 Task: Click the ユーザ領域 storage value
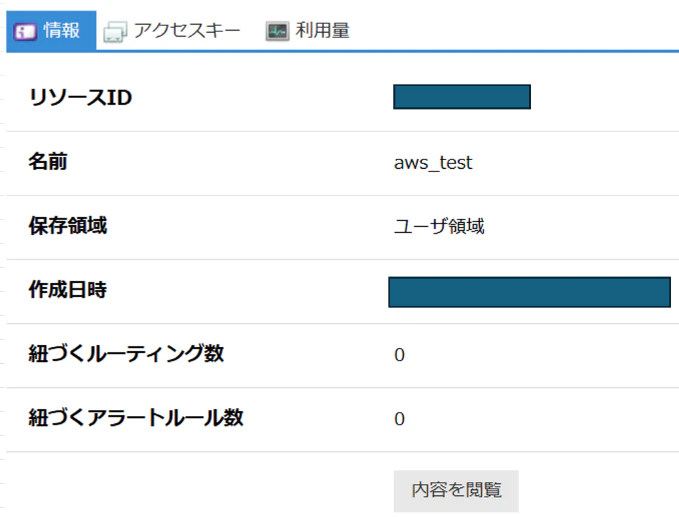click(439, 226)
